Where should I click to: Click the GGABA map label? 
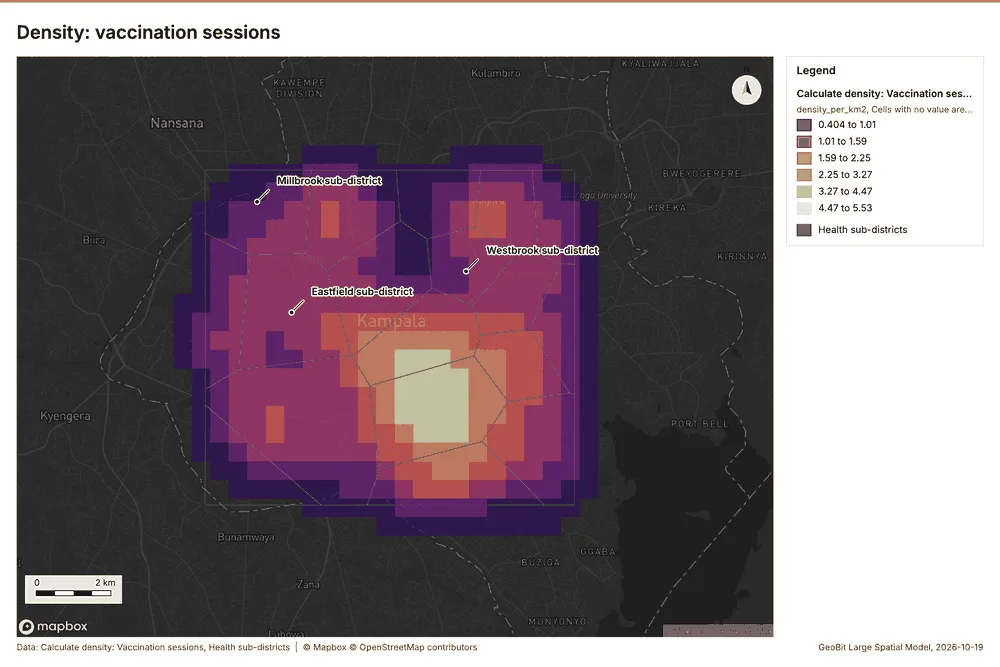598,552
